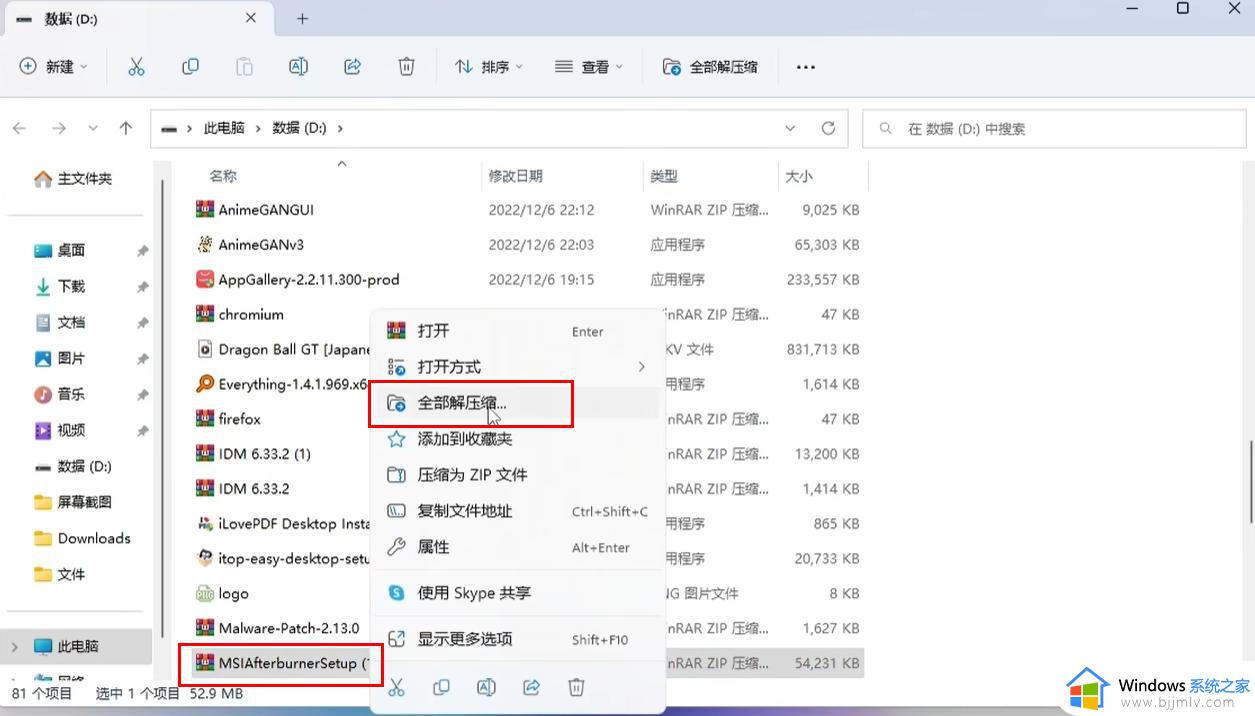Image resolution: width=1255 pixels, height=716 pixels.
Task: Select 显示更多选项 in the context menu
Action: pyautogui.click(x=515, y=639)
